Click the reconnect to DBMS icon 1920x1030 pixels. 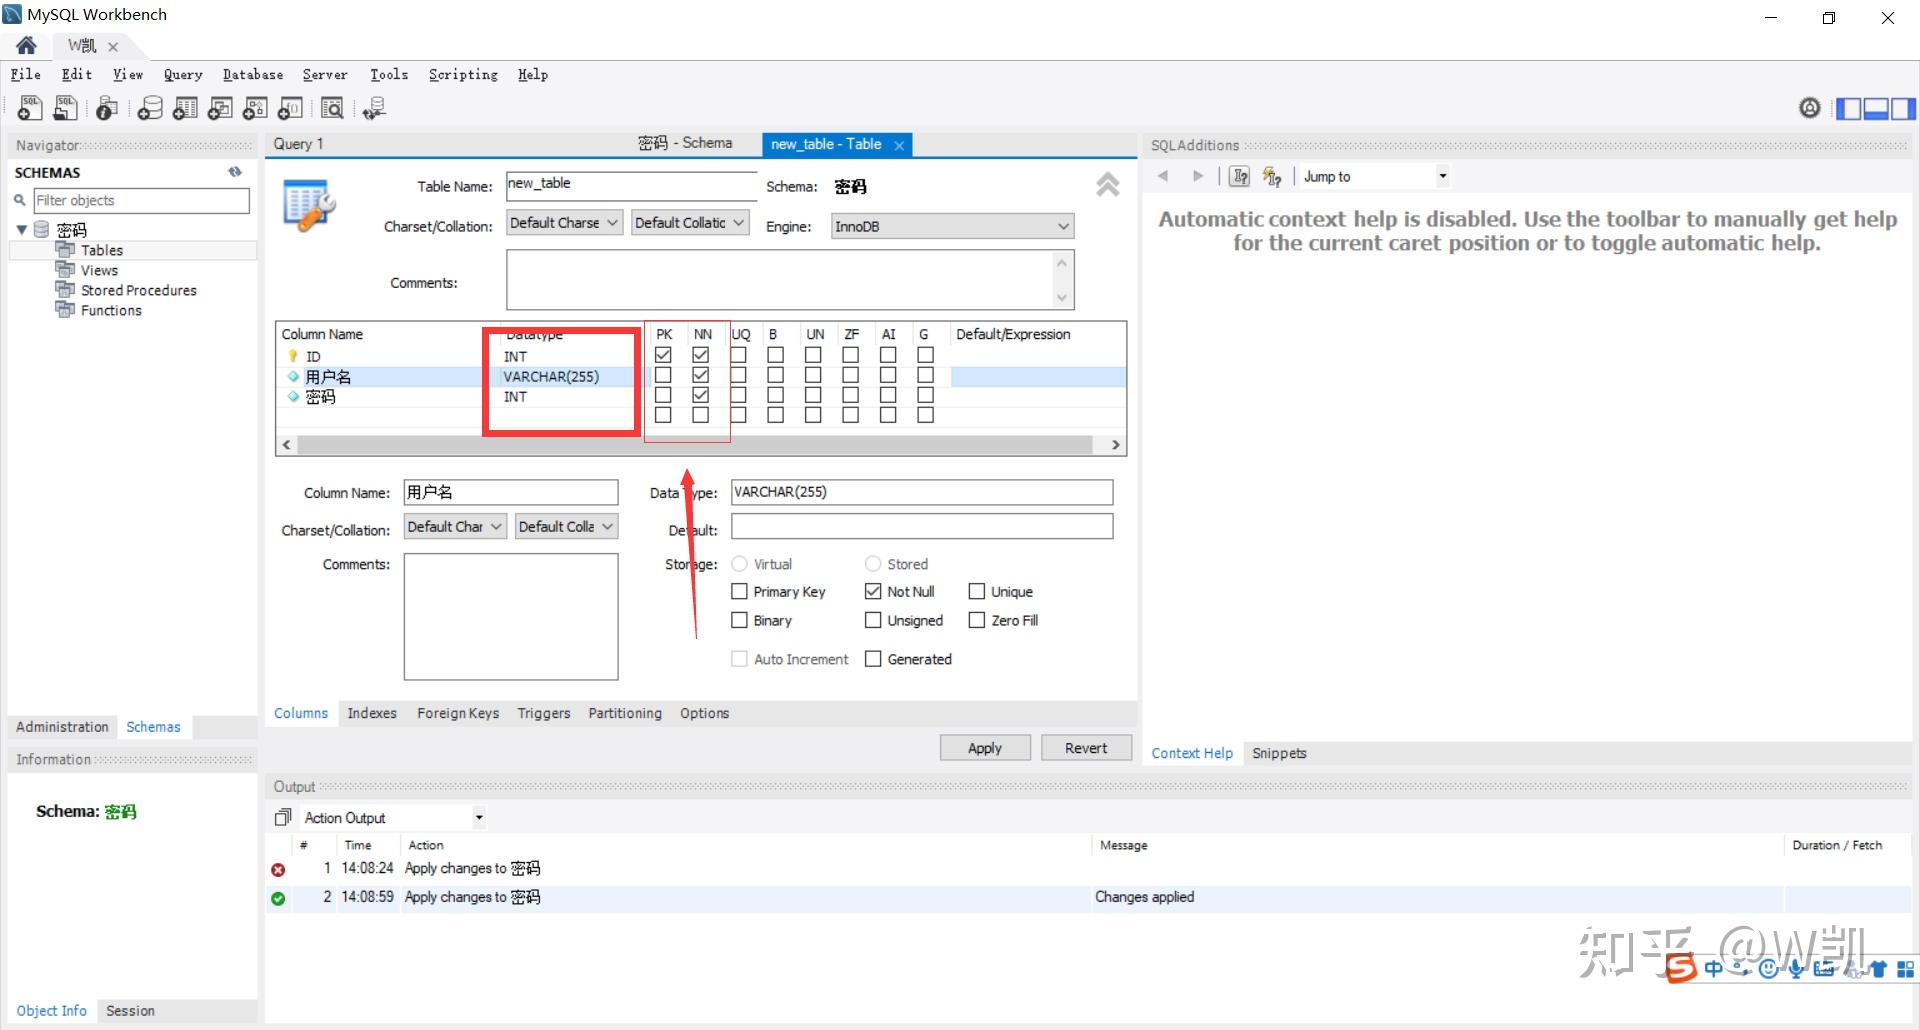374,108
